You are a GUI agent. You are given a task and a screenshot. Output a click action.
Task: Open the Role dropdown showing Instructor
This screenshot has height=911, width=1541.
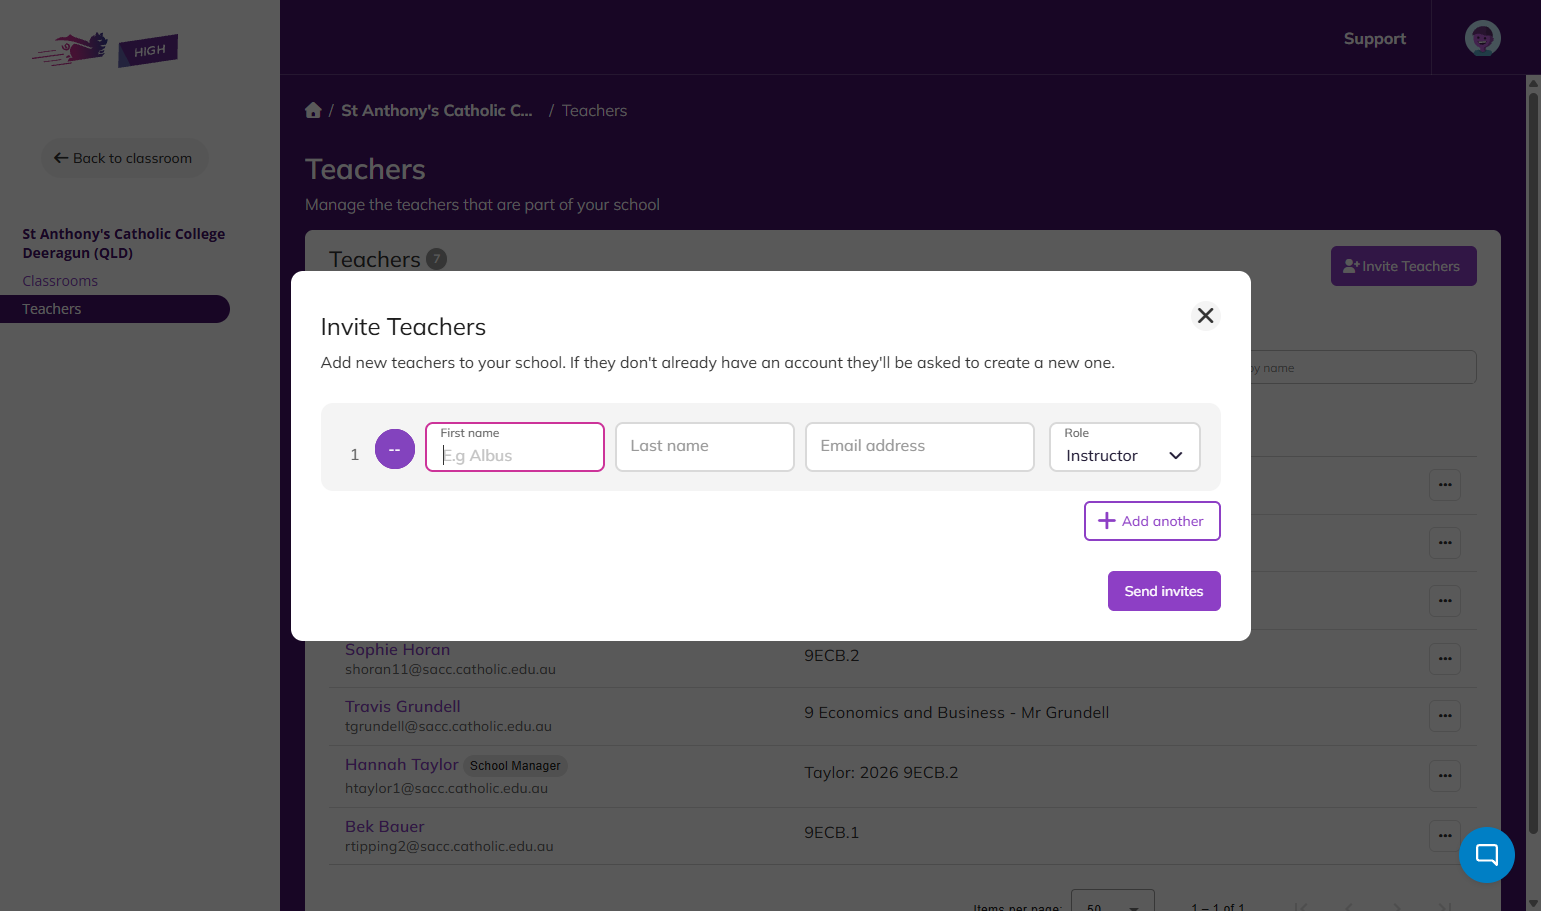point(1125,447)
